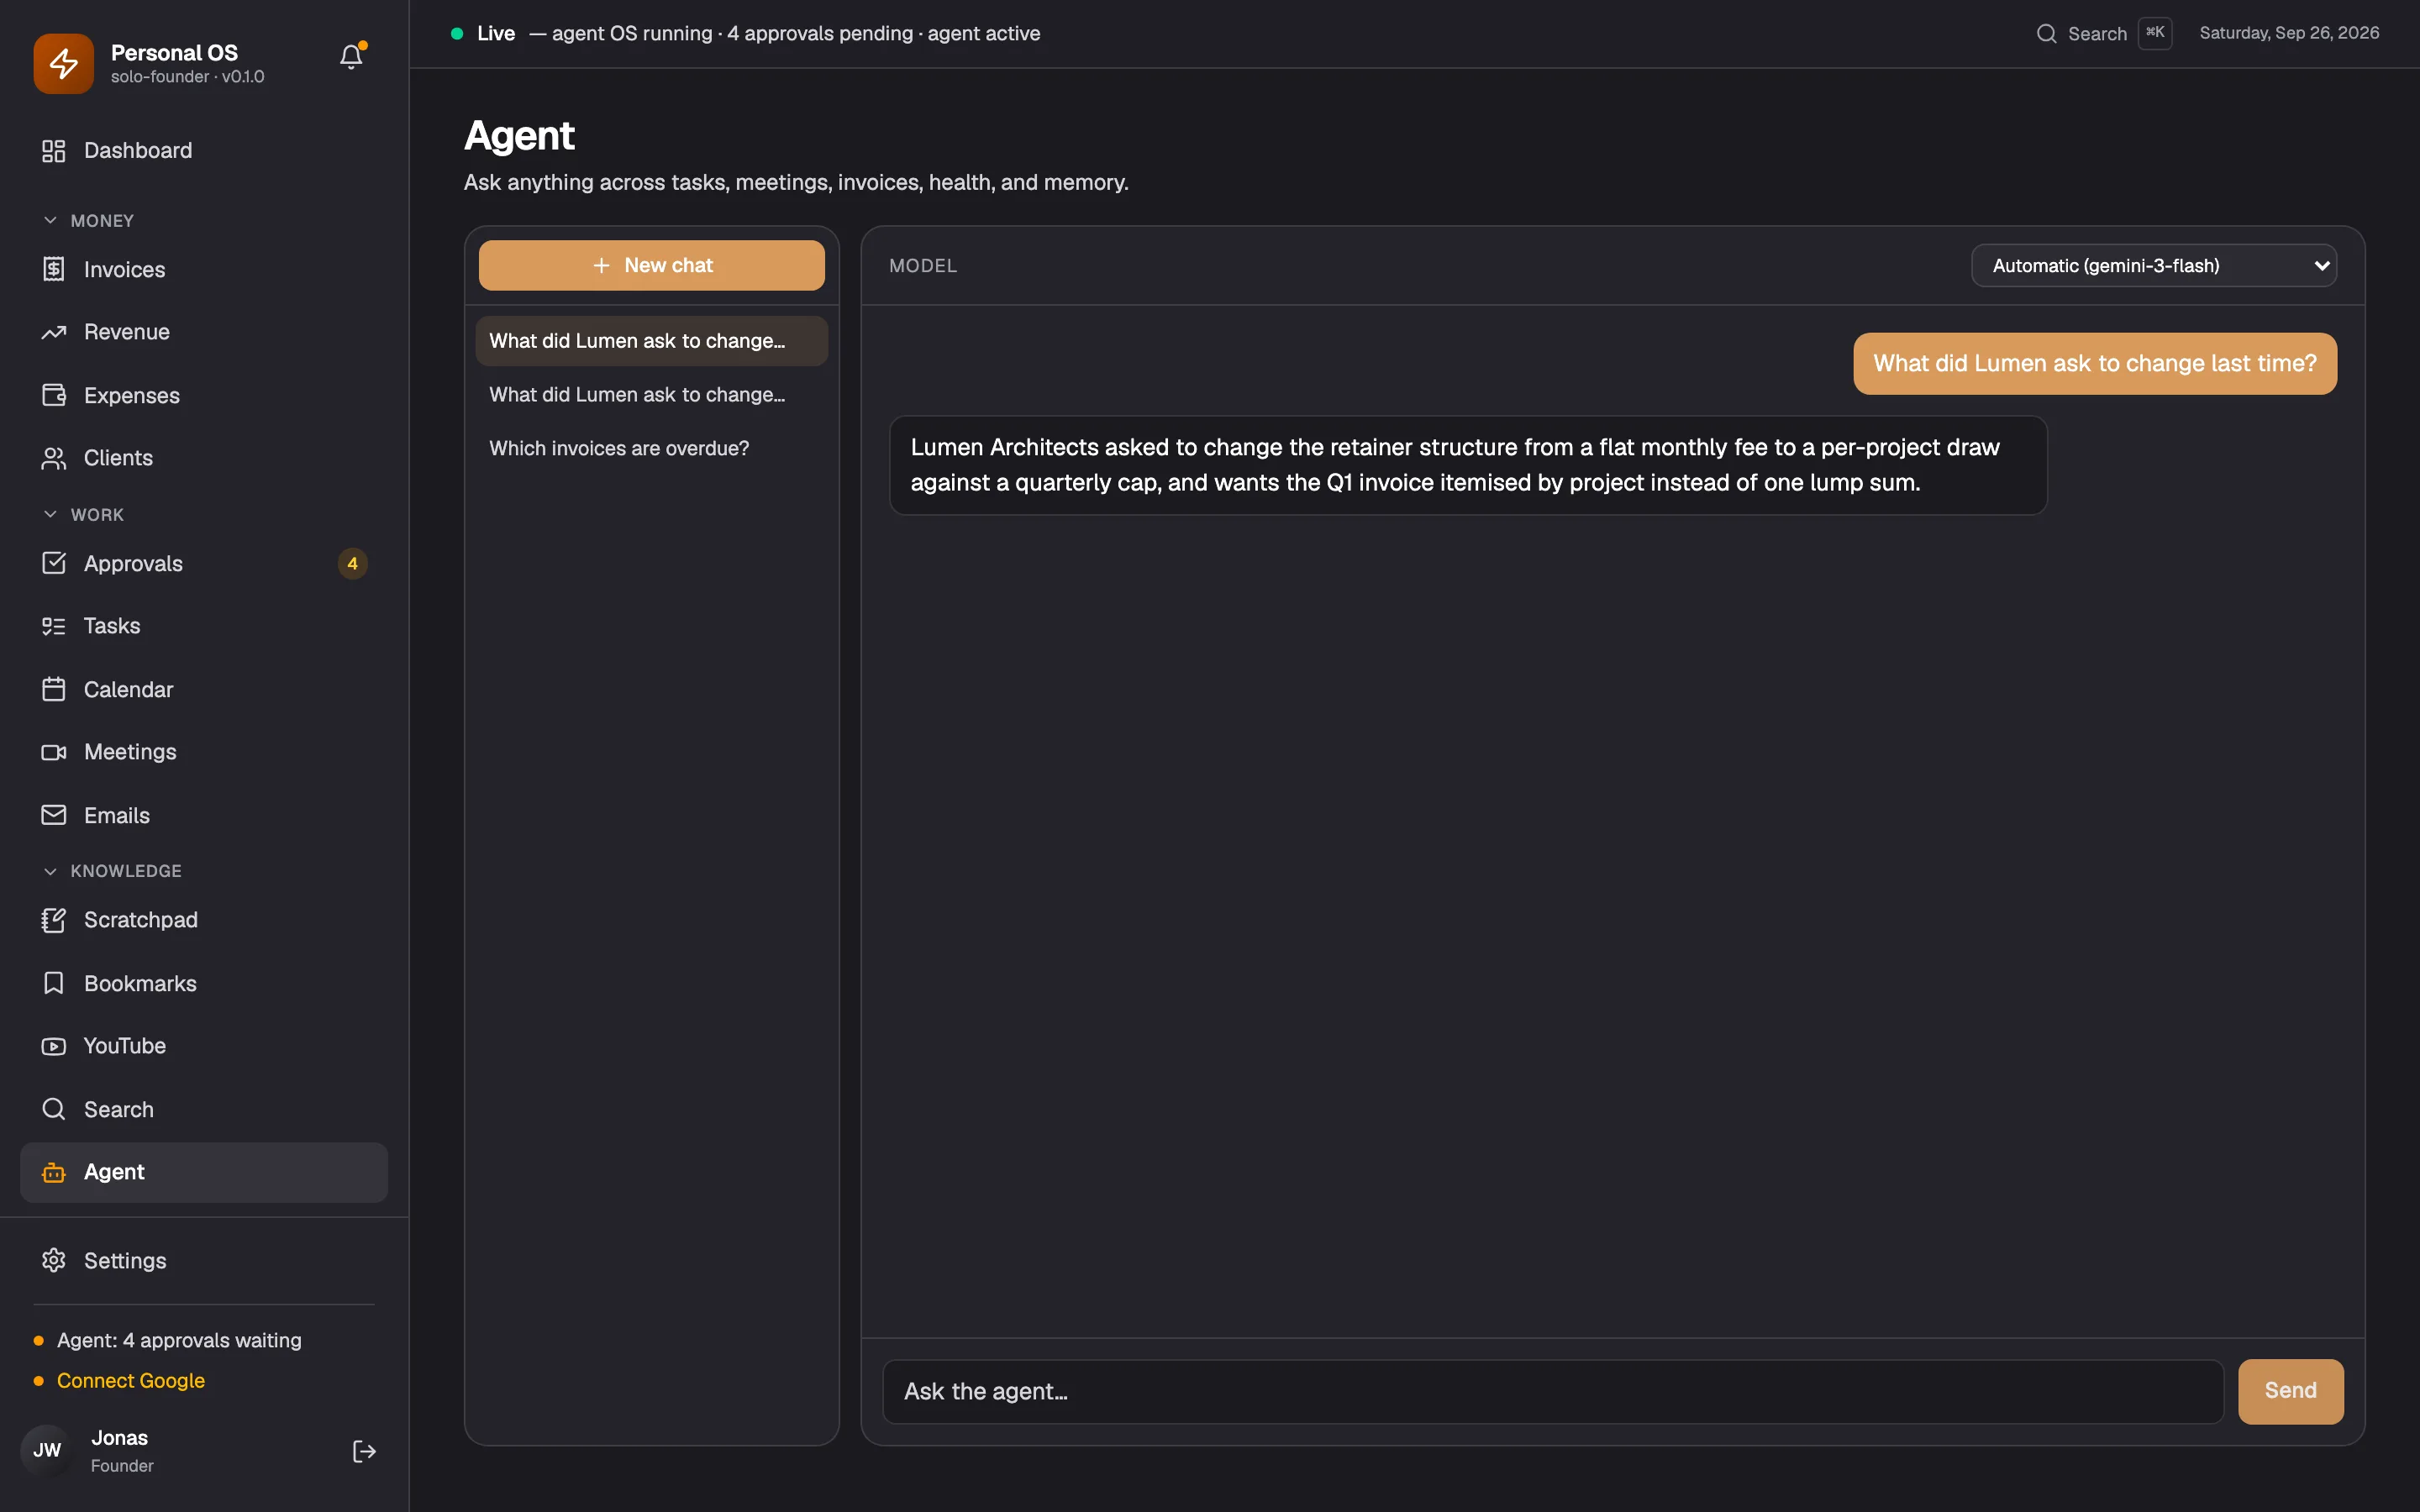Click the user message about Lumen

pos(2095,363)
